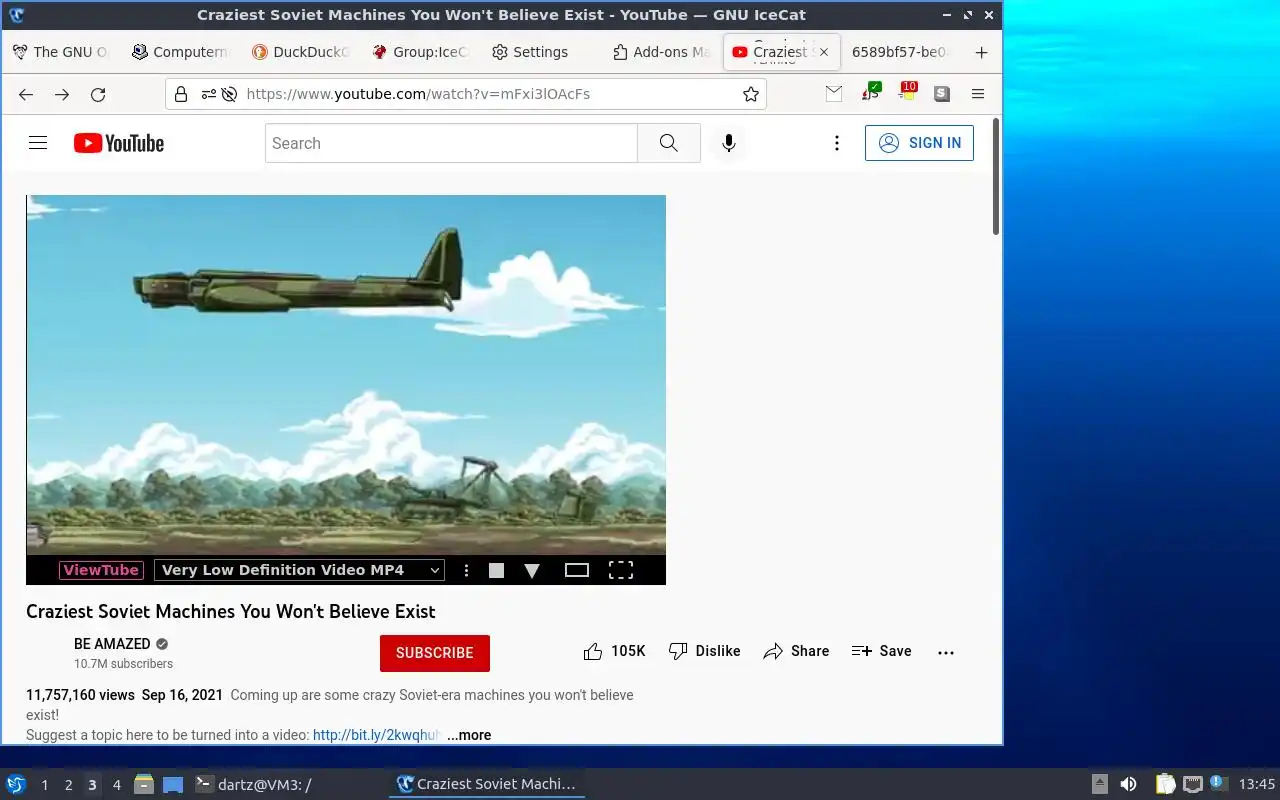Click the clipboard notes tray icon

point(1166,784)
